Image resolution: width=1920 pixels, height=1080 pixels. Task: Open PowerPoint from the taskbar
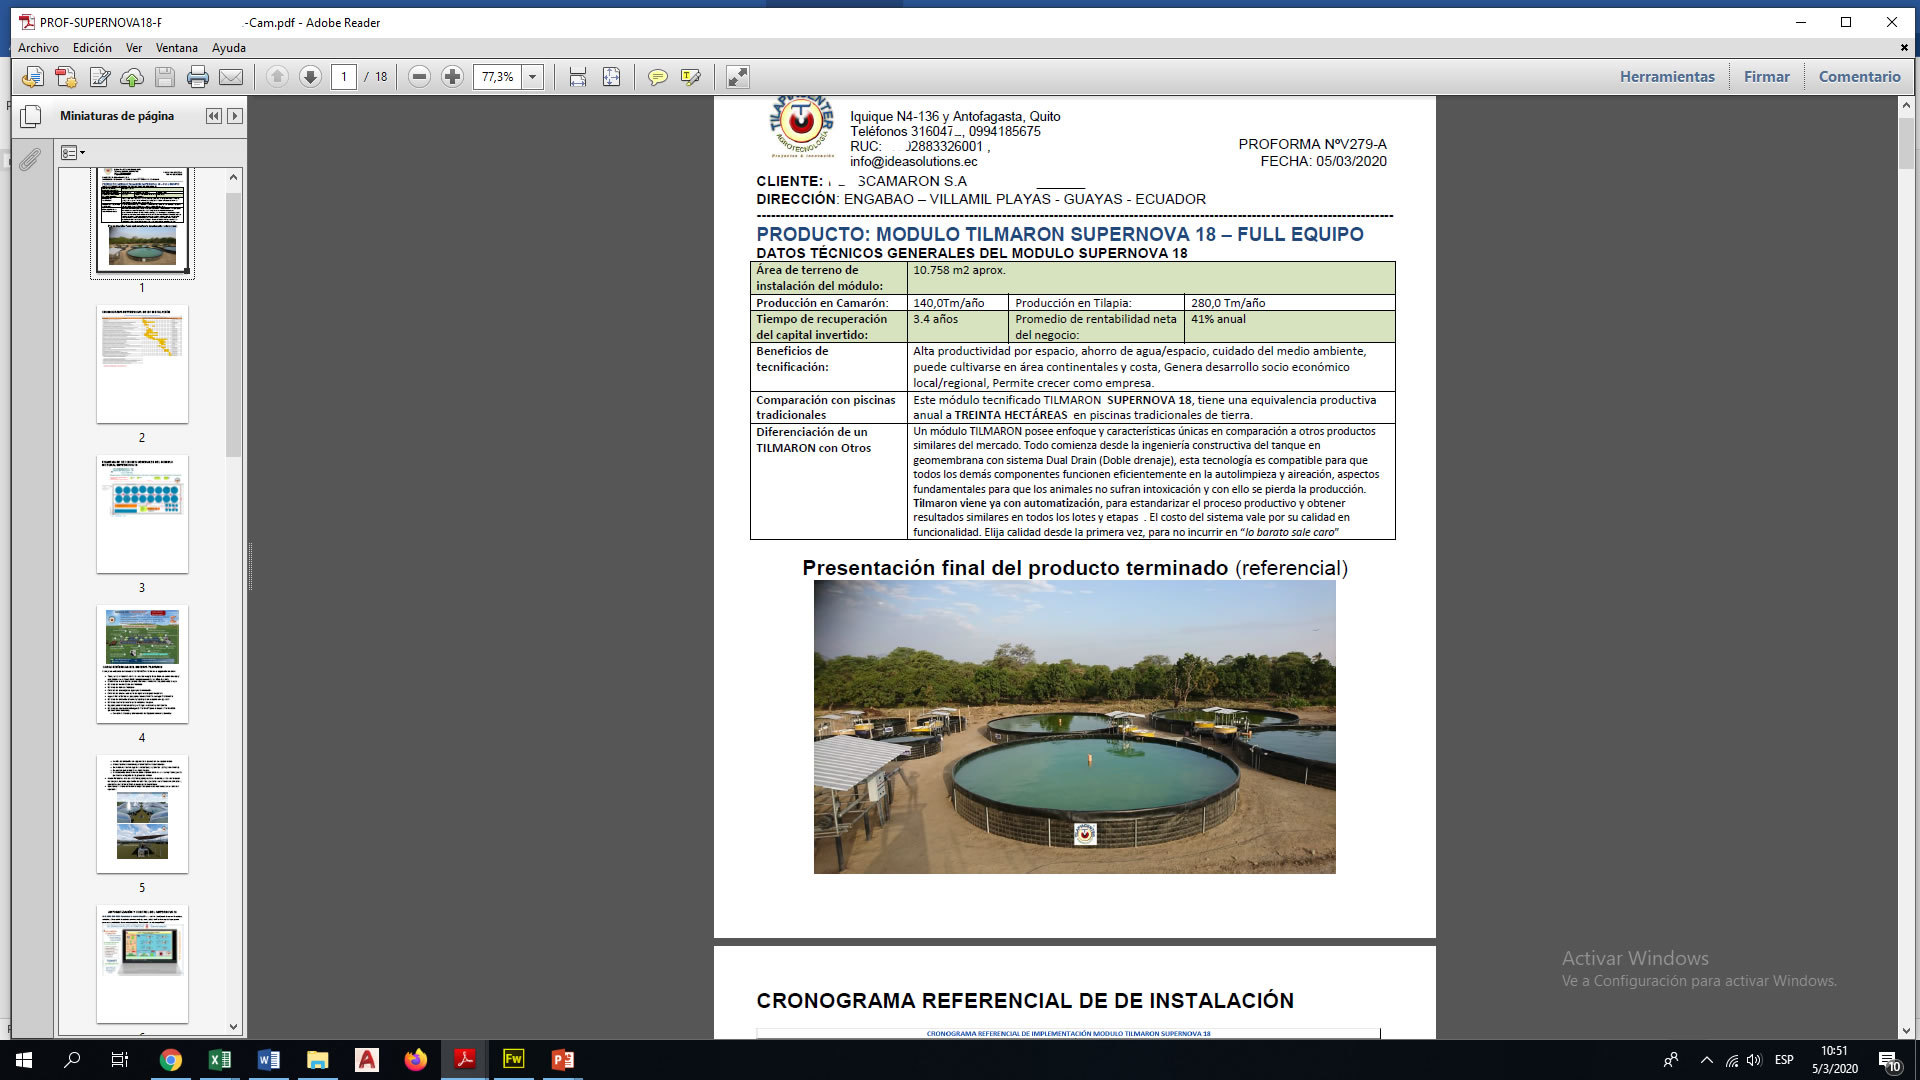pos(562,1060)
